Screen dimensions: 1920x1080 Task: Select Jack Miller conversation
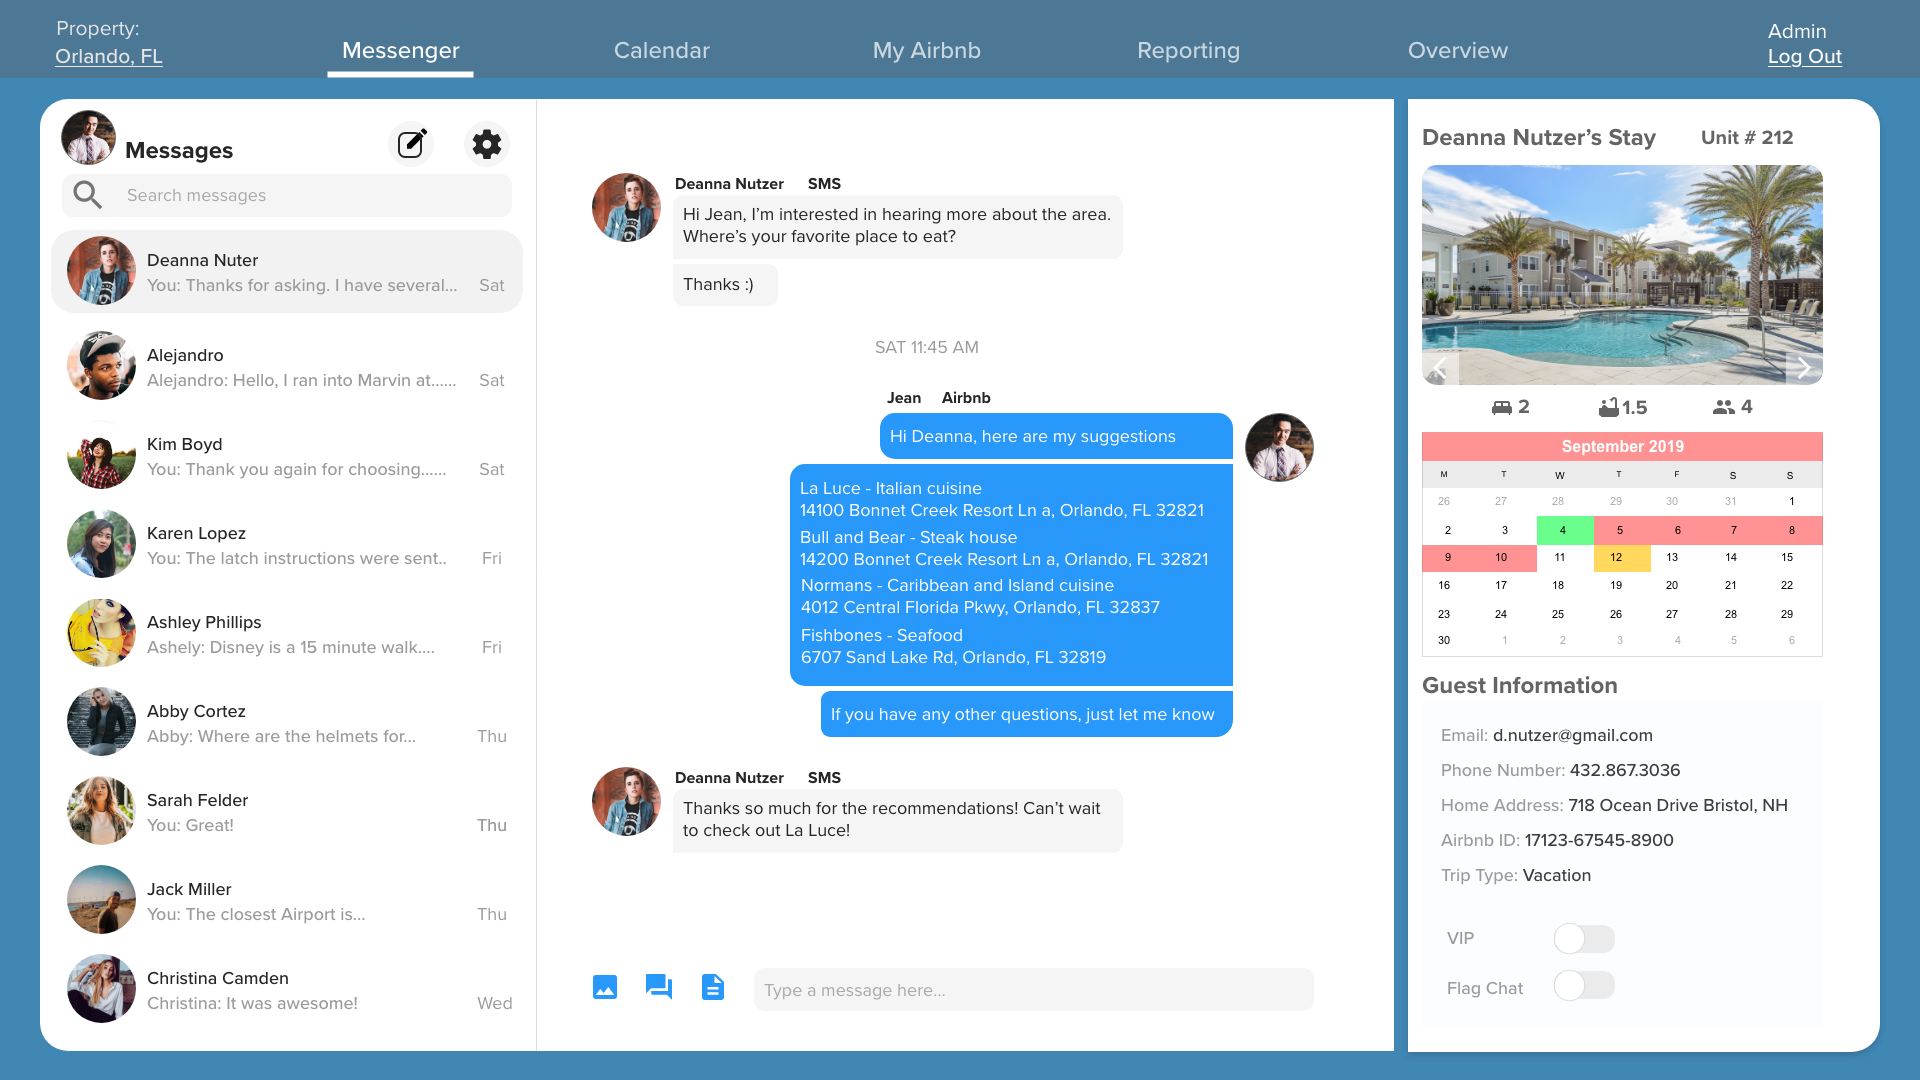[287, 900]
